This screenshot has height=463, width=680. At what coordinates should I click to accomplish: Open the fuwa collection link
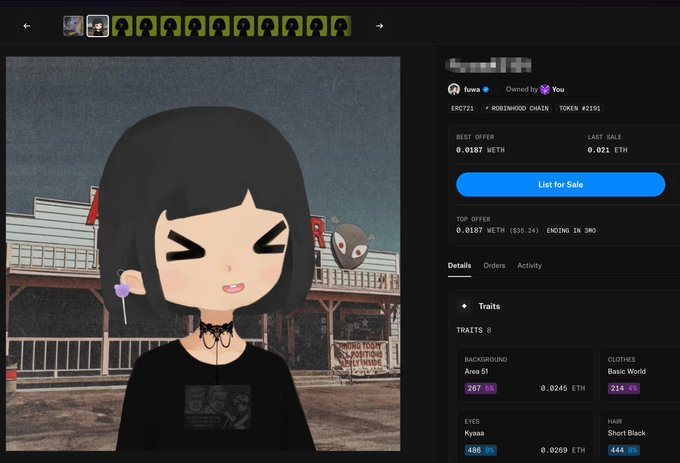point(472,89)
